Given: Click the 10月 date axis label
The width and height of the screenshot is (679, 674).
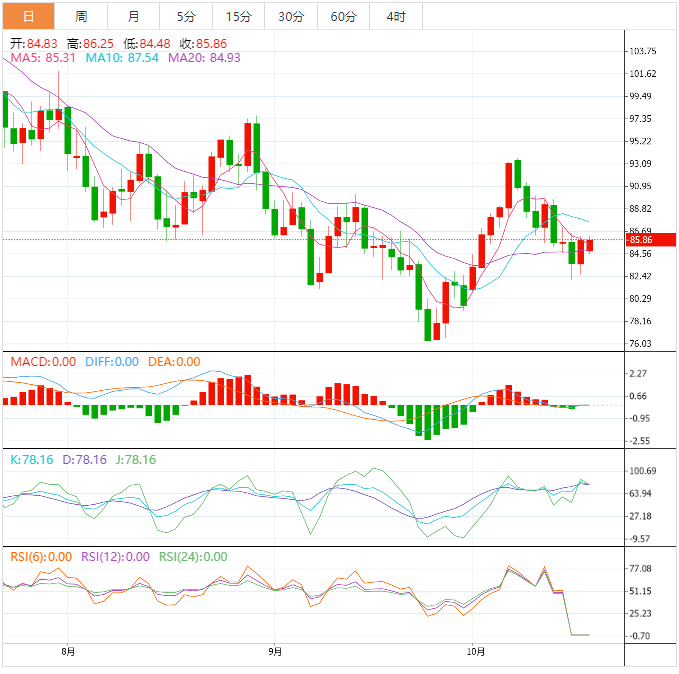Looking at the screenshot, I should [475, 652].
